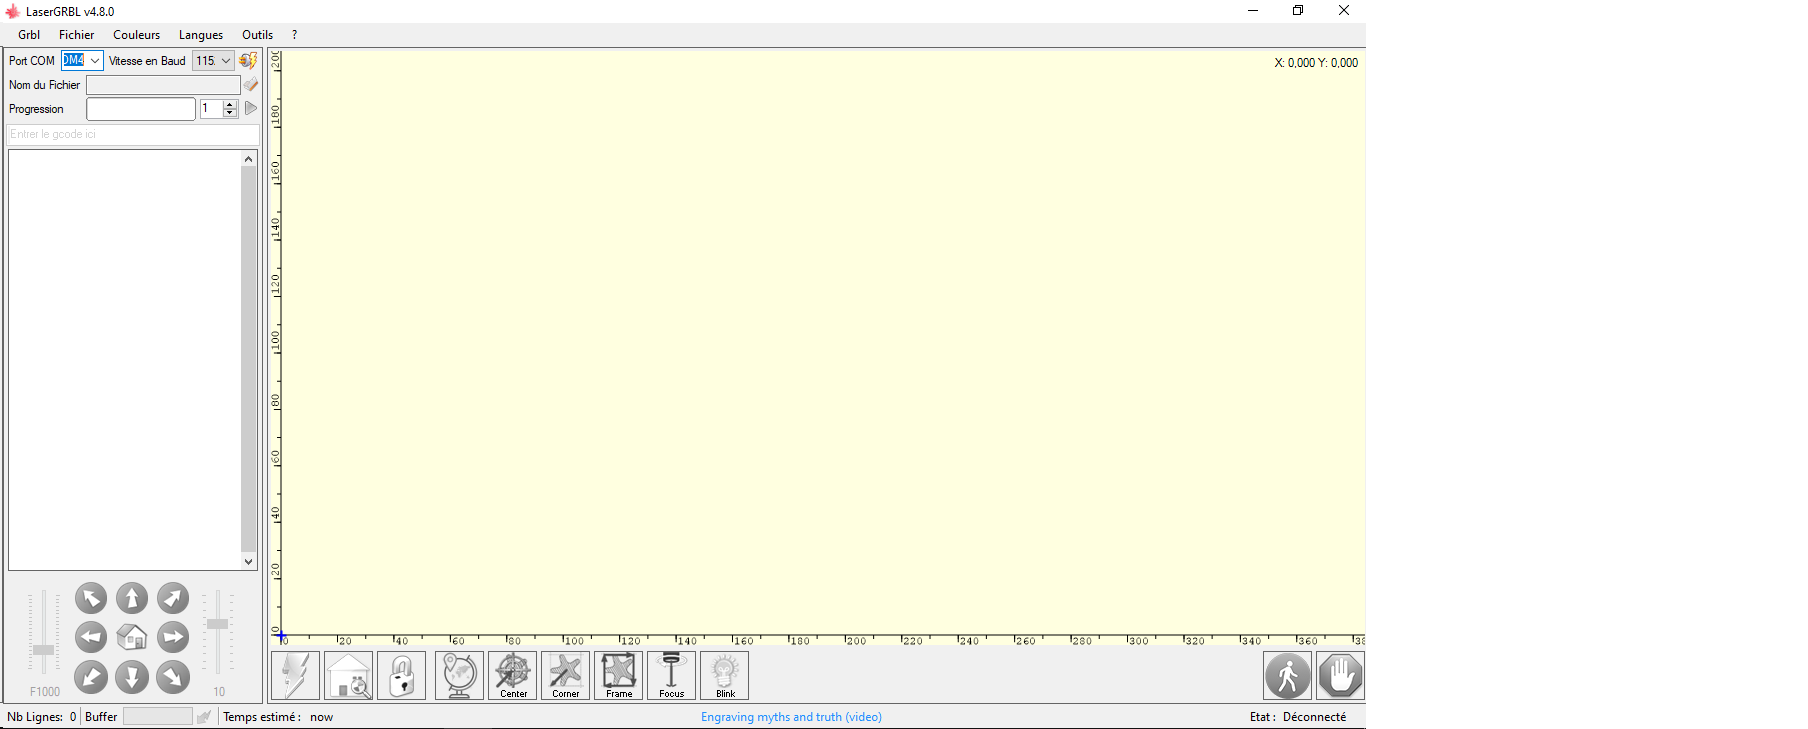Jog diagonally up-left with the arrow button

click(x=91, y=599)
